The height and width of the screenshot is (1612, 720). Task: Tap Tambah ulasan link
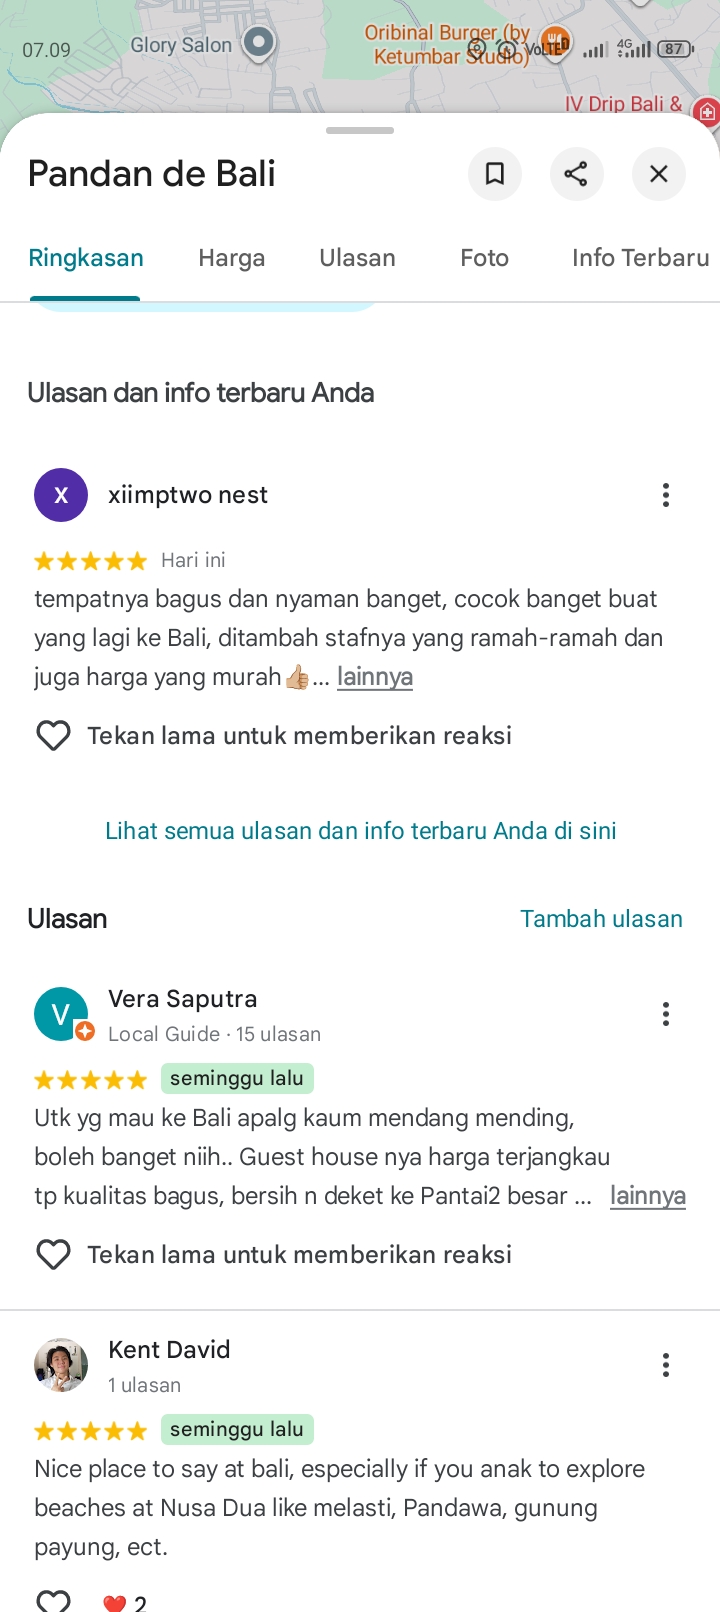601,919
